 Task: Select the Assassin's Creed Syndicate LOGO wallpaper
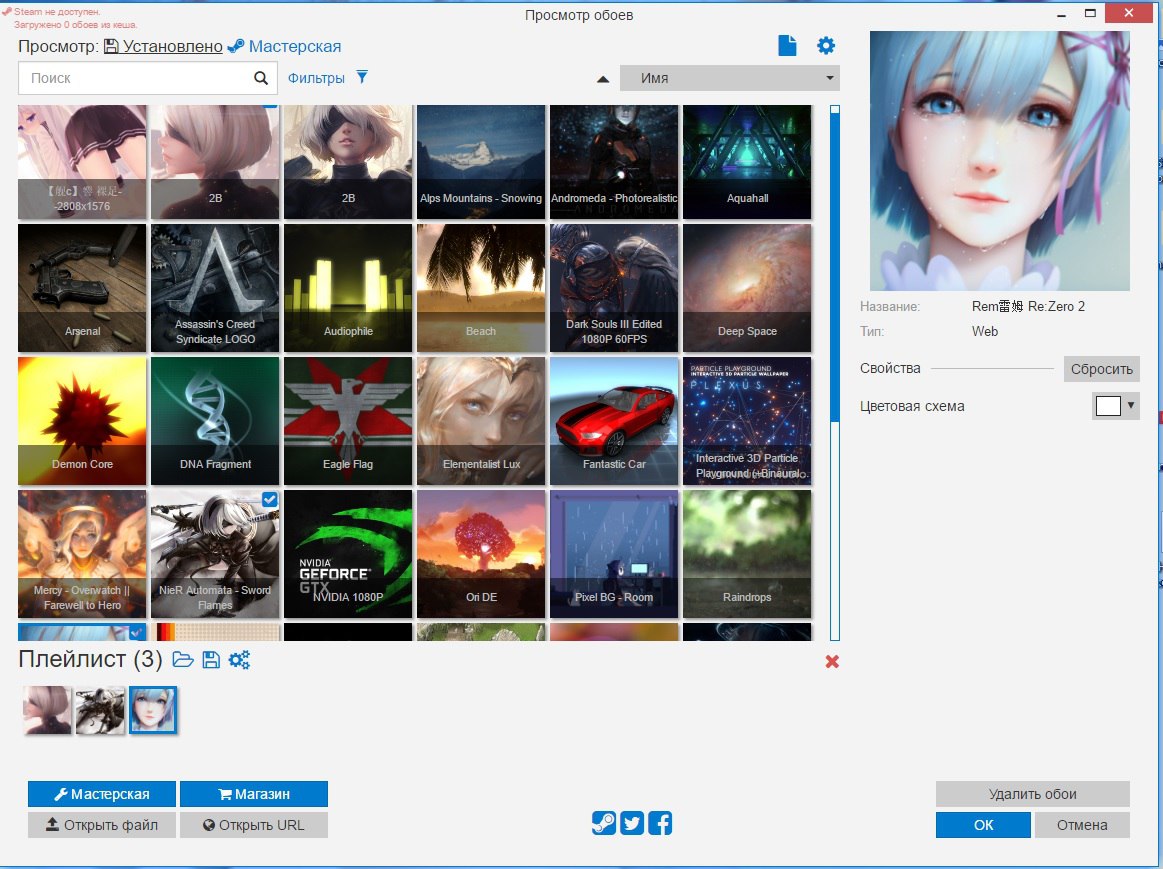pos(215,288)
